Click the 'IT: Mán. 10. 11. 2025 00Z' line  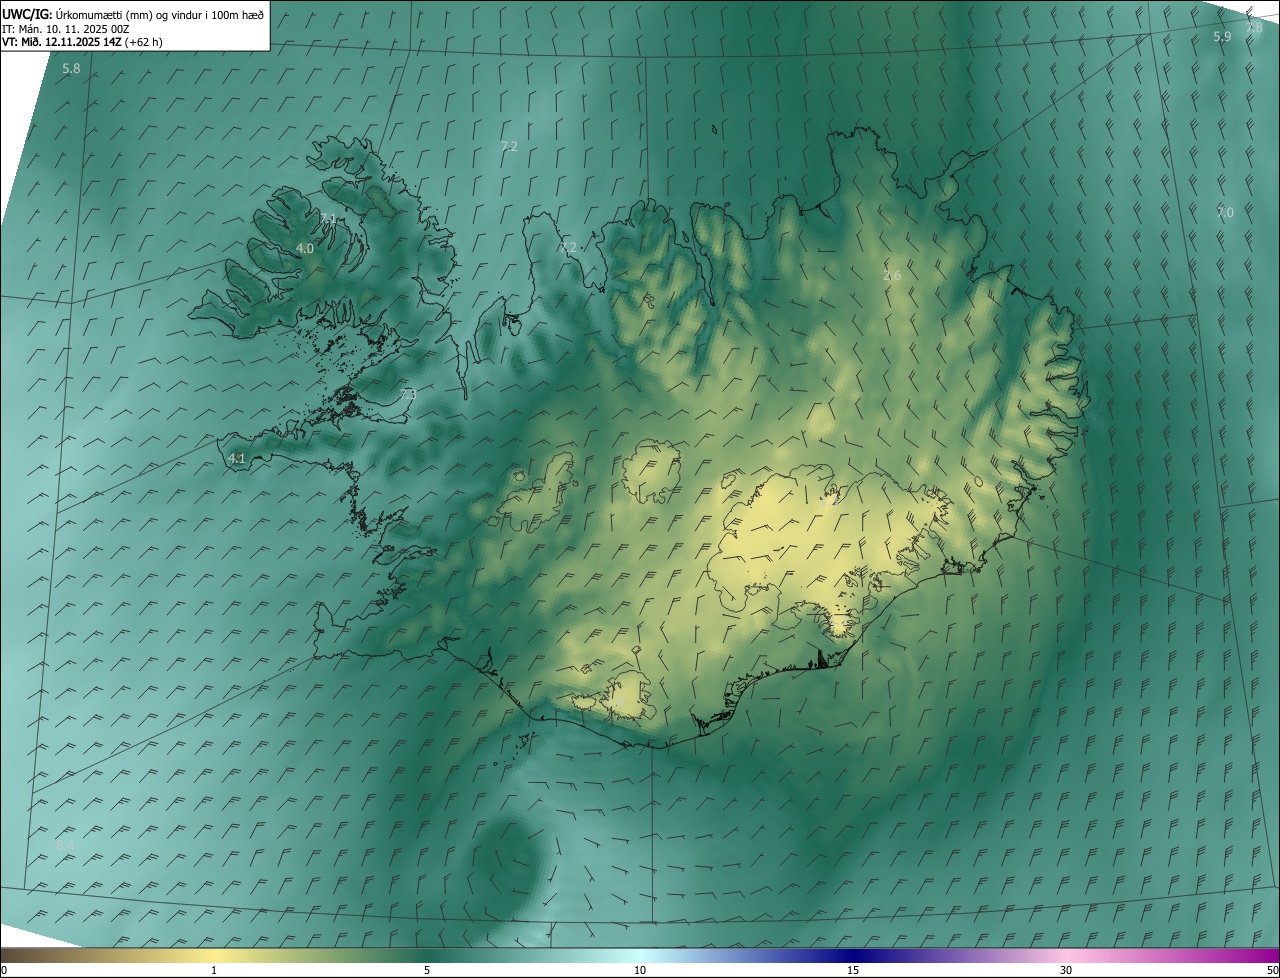click(x=66, y=29)
